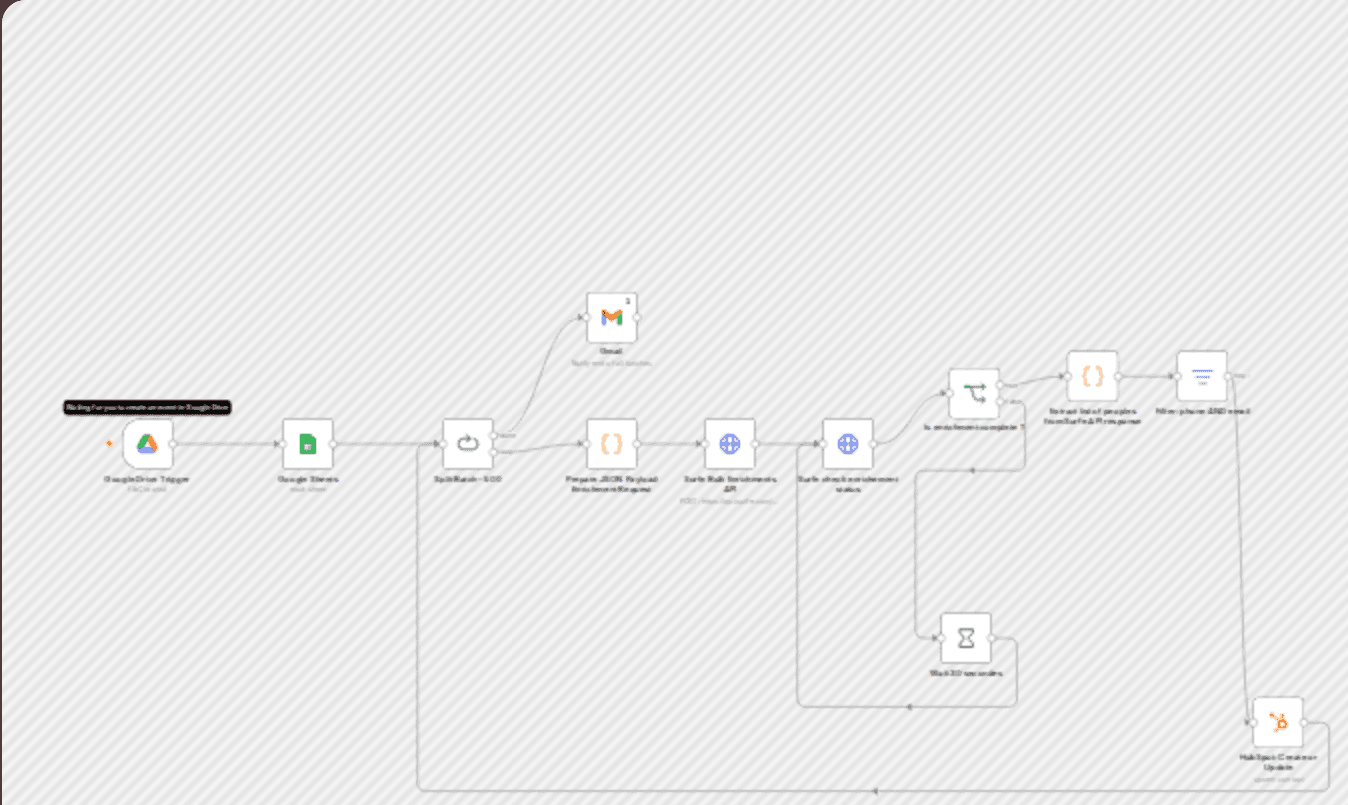The image size is (1348, 805).
Task: Click the orange trigger indicator beside Google Drive
Action: point(109,443)
